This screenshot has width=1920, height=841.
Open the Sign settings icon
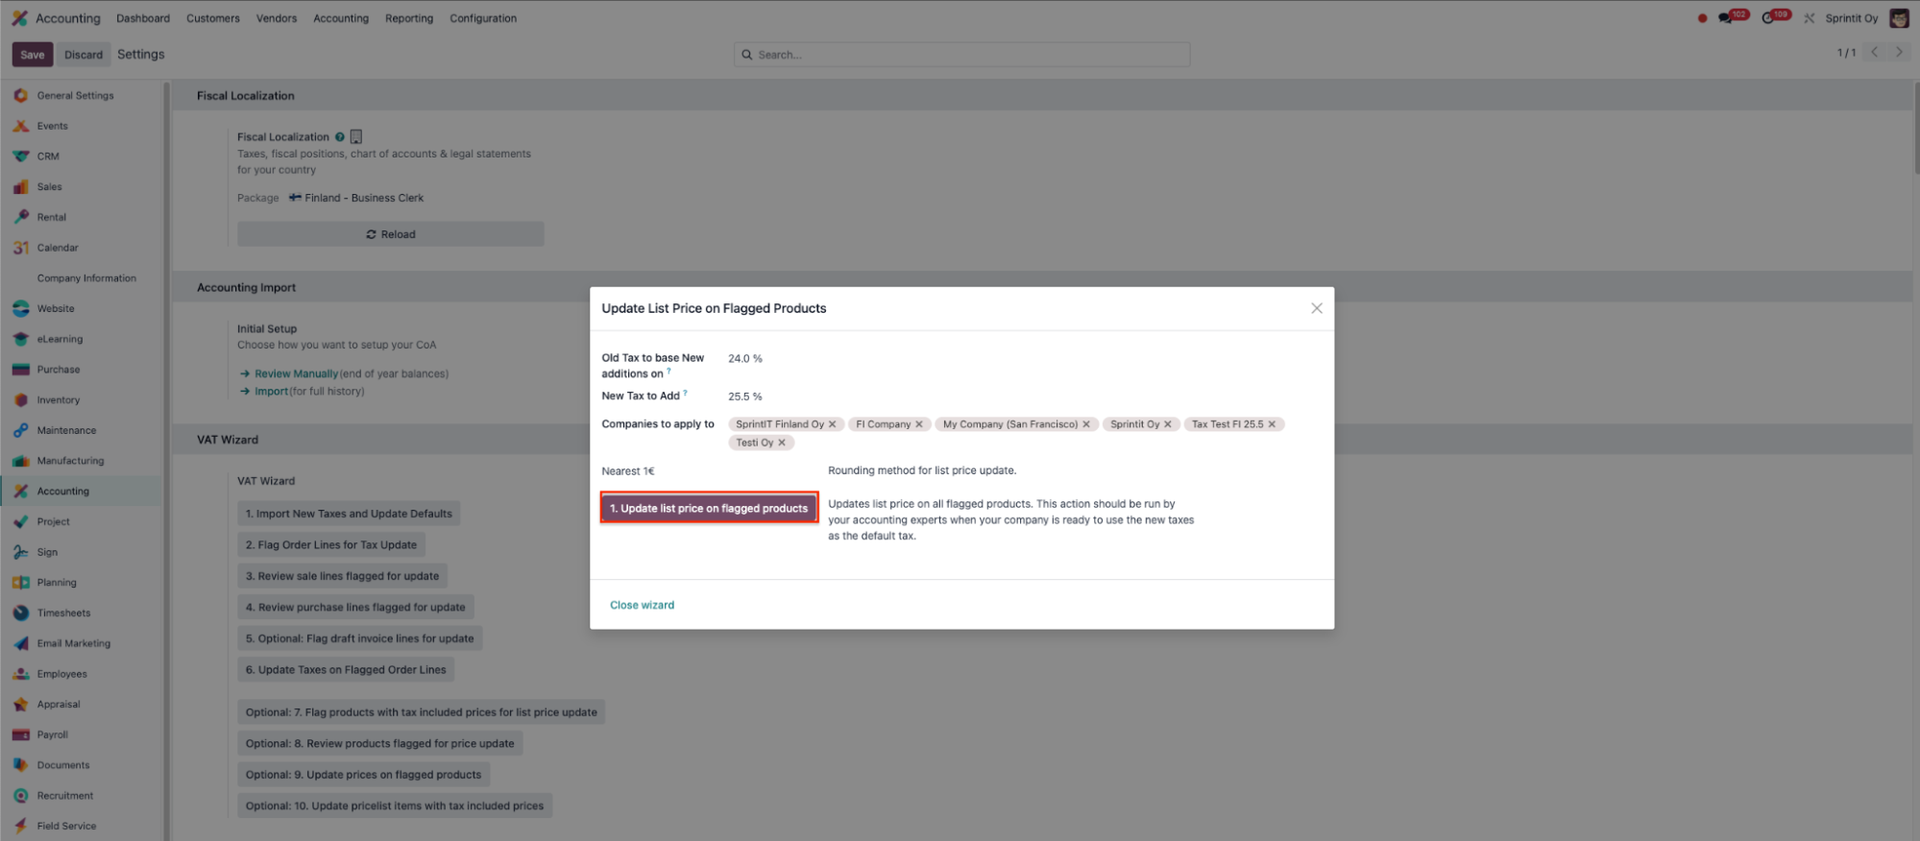[21, 552]
